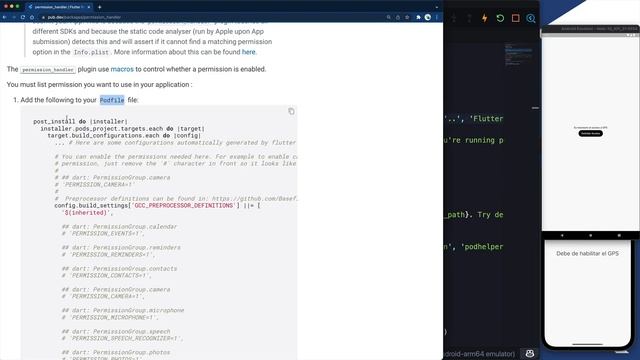Click the 'Flutter' string in VS Code editor
640x360 pixels.
click(486, 119)
